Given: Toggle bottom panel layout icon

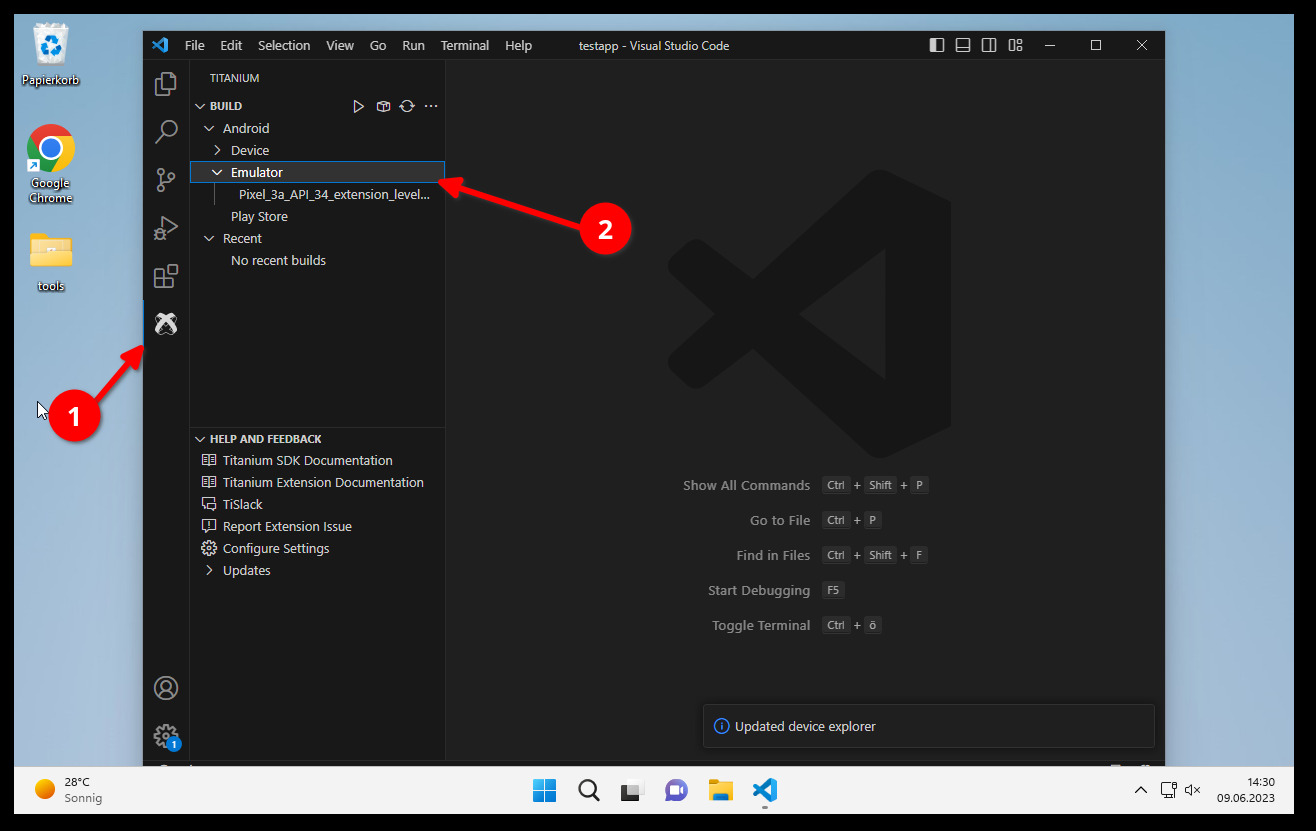Looking at the screenshot, I should [963, 45].
